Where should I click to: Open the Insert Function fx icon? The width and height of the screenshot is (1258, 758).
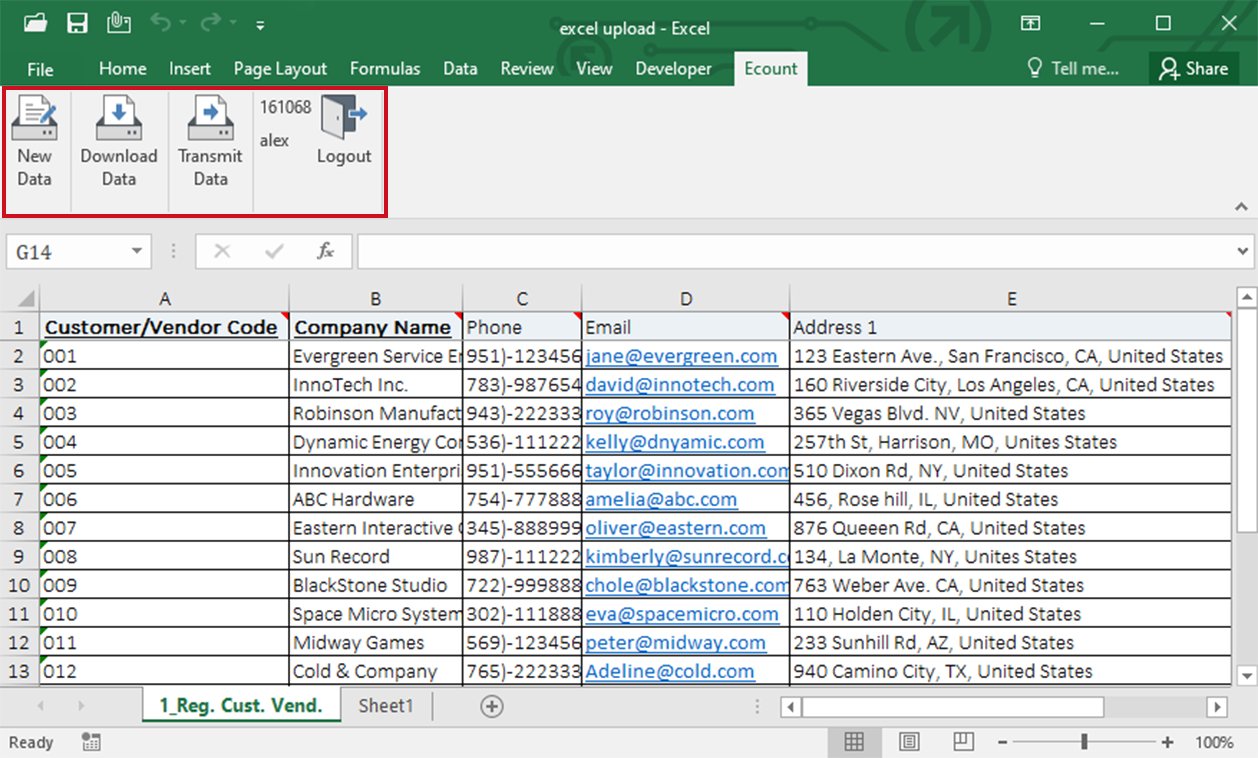326,251
